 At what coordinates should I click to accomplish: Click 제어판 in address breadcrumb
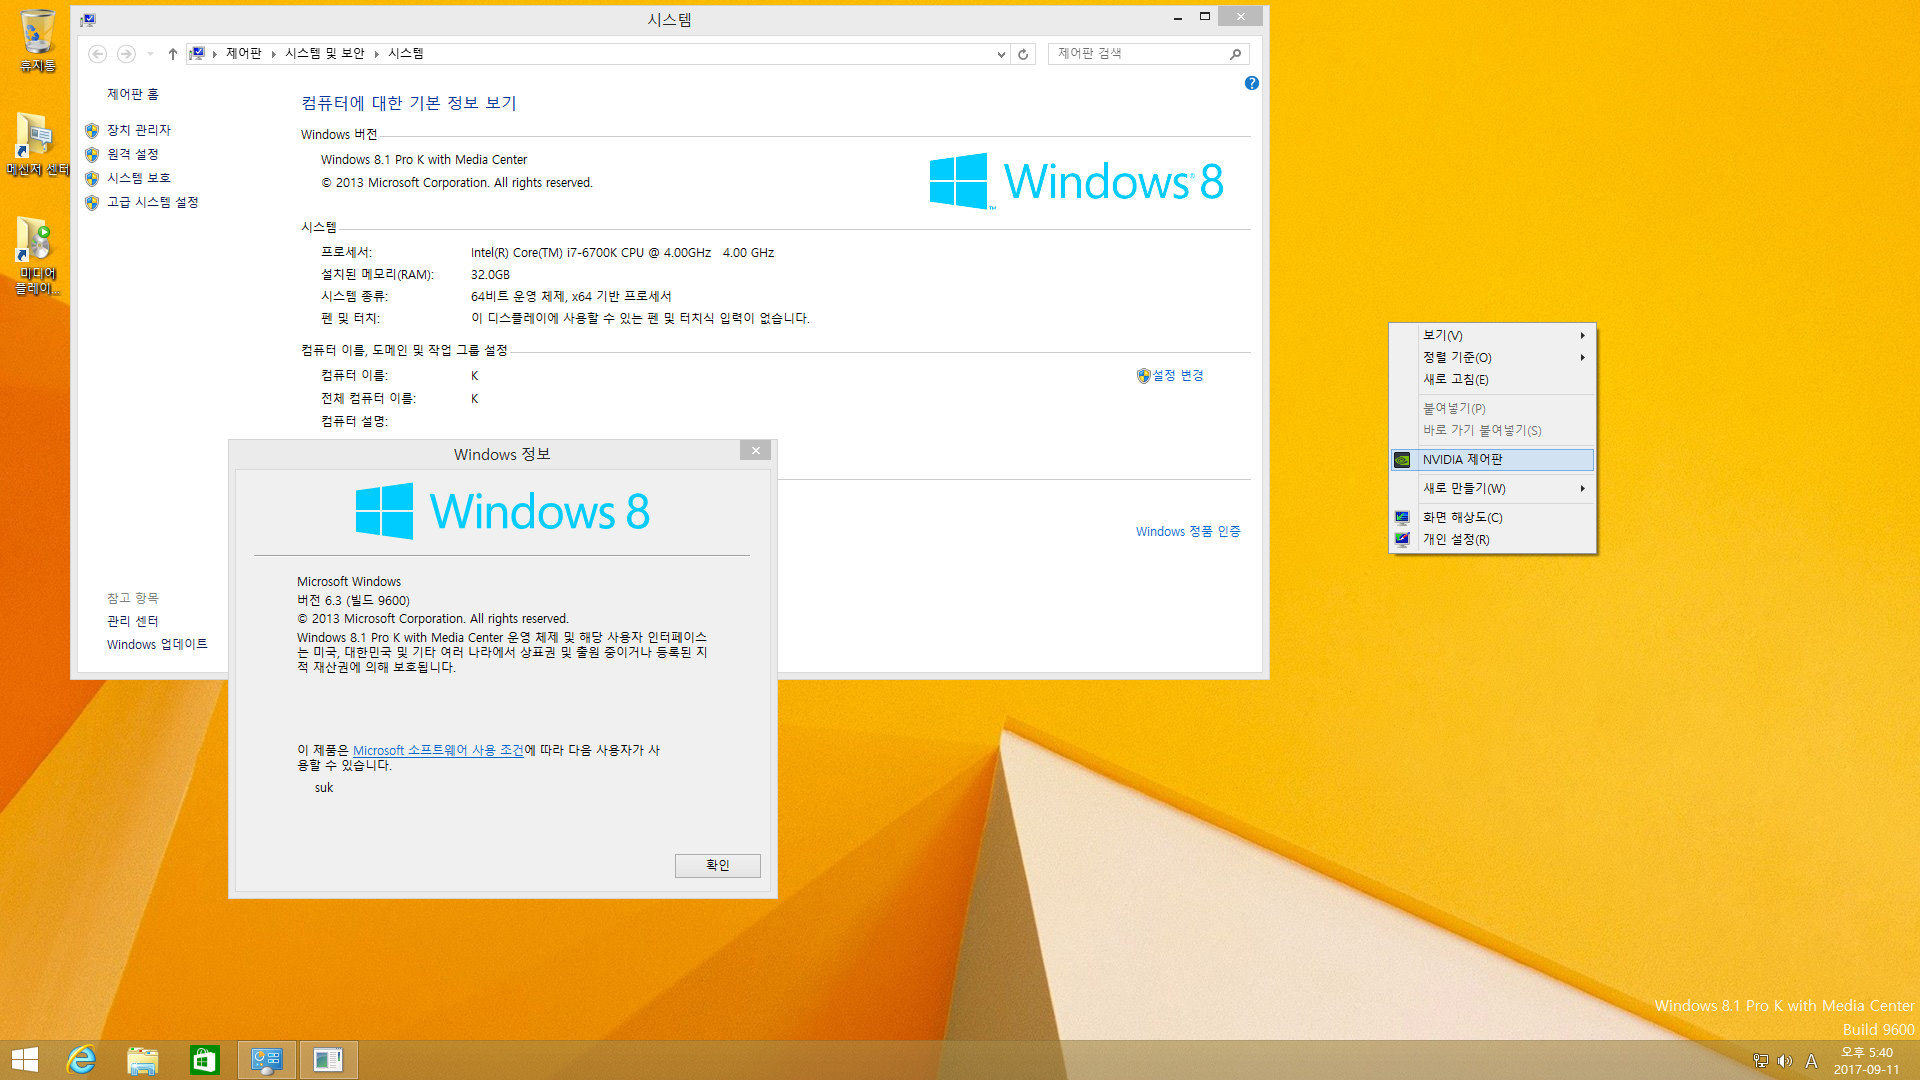(x=243, y=53)
